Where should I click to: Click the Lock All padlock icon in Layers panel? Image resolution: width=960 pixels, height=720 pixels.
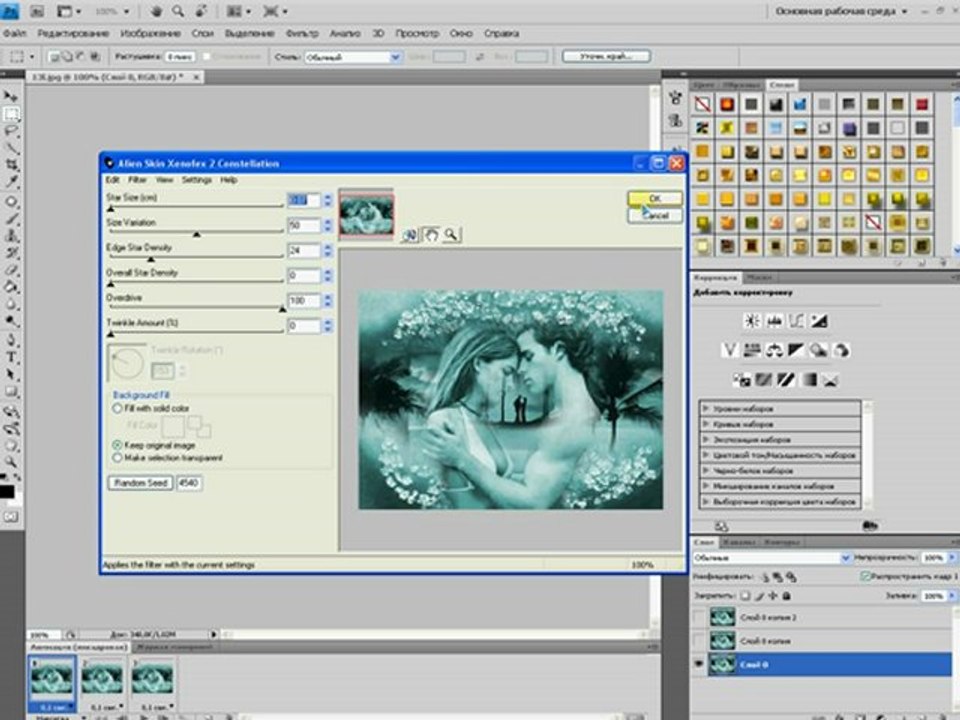pos(786,596)
